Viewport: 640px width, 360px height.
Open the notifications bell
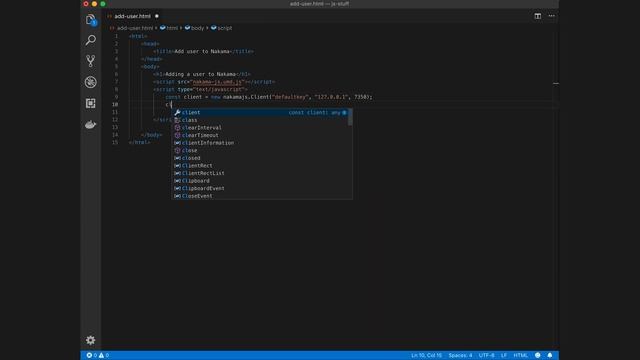tap(550, 355)
